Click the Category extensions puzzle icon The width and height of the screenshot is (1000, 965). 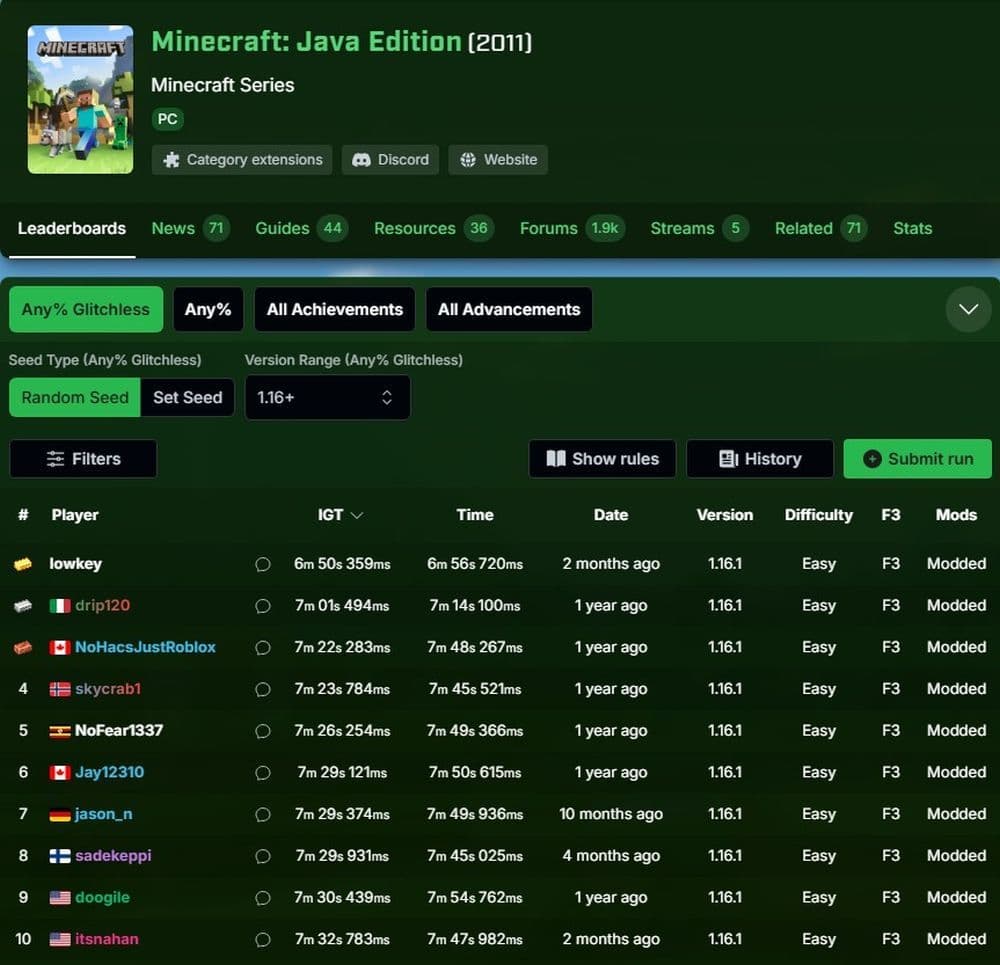(172, 160)
